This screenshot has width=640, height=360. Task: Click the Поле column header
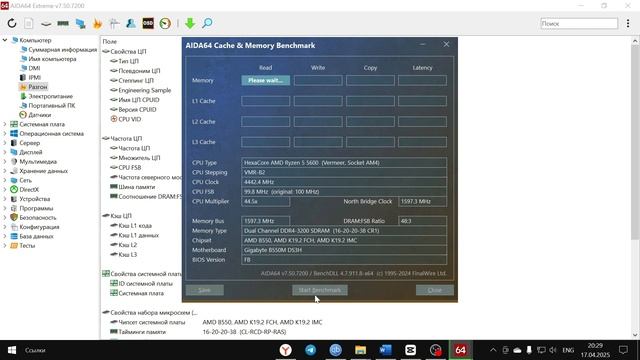110,42
